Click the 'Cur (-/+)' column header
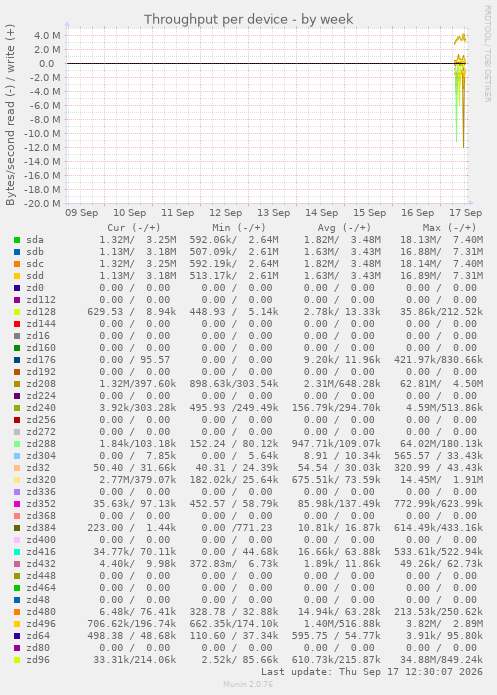 [134, 228]
